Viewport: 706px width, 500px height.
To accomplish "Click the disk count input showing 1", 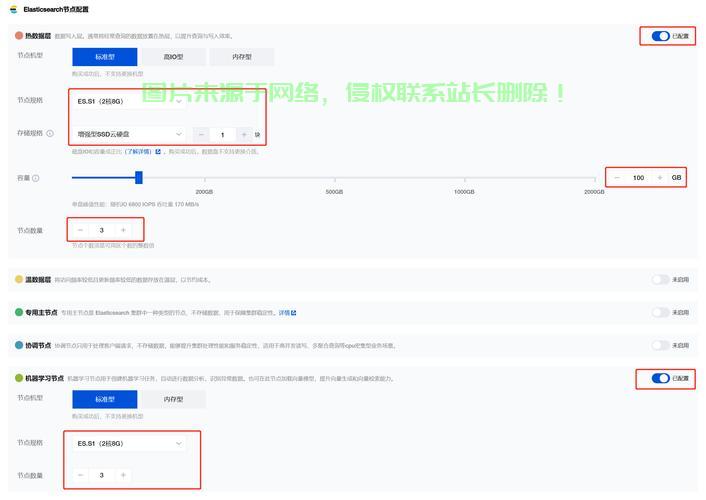I will [222, 134].
